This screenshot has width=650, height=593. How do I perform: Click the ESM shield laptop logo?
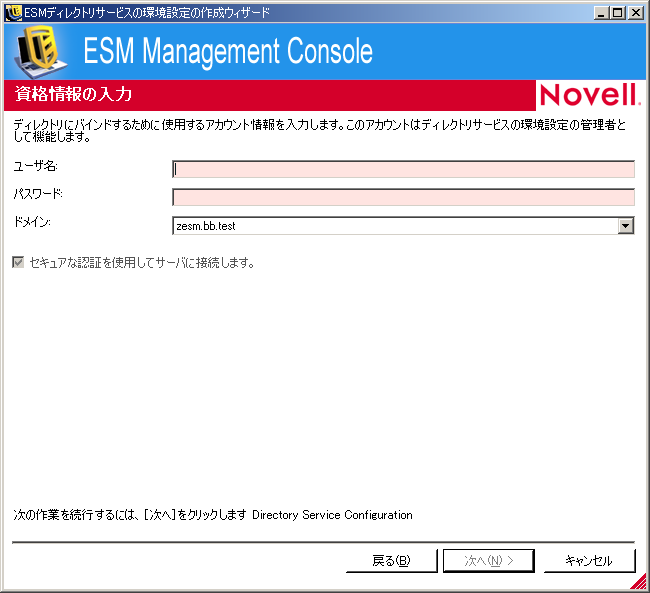pos(41,52)
